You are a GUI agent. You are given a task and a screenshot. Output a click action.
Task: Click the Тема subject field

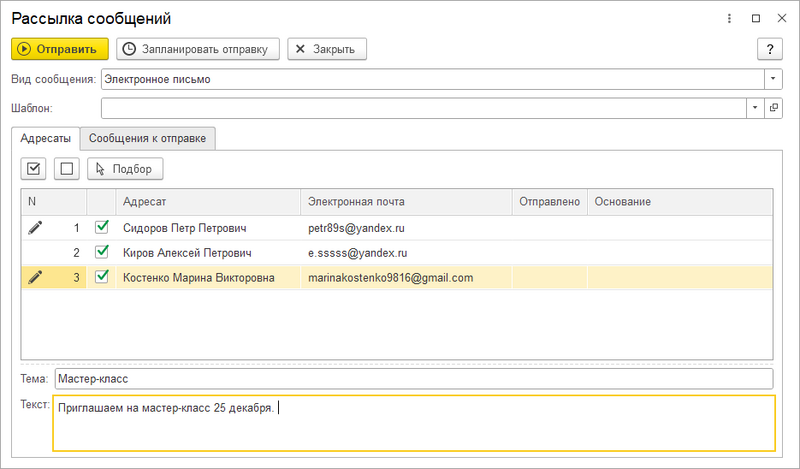pyautogui.click(x=414, y=379)
